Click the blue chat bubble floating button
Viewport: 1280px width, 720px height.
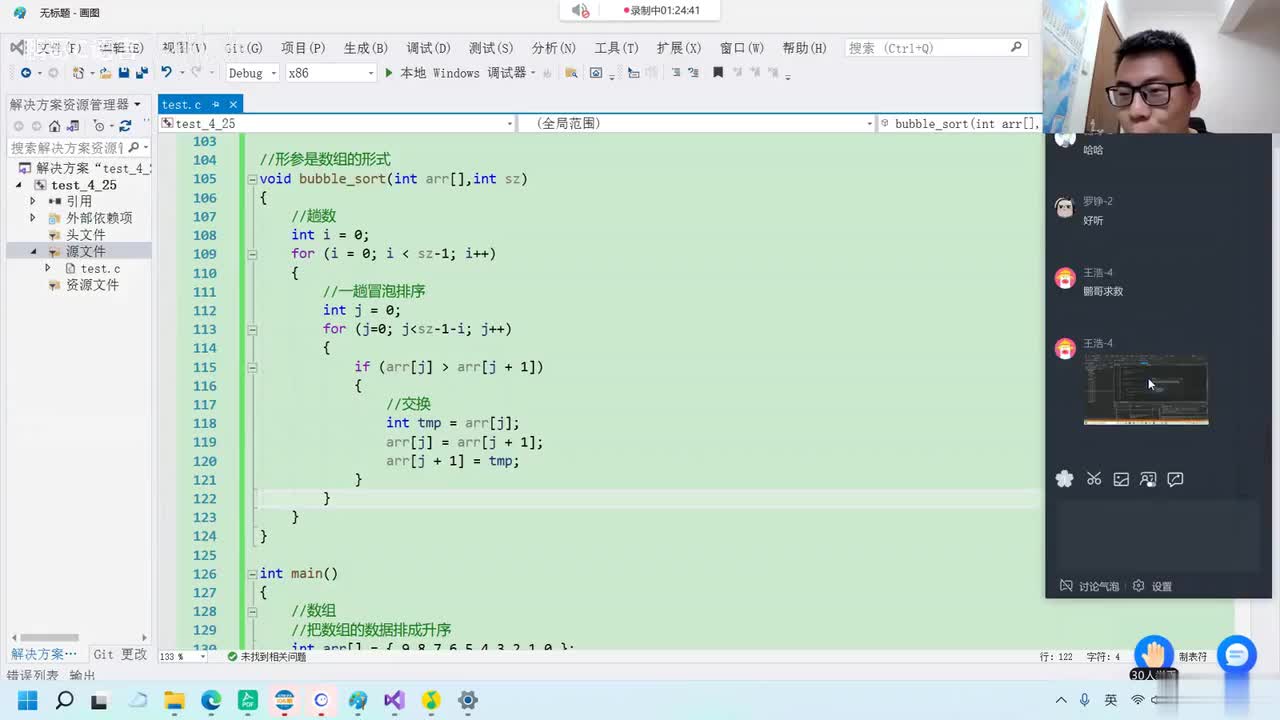(x=1237, y=655)
